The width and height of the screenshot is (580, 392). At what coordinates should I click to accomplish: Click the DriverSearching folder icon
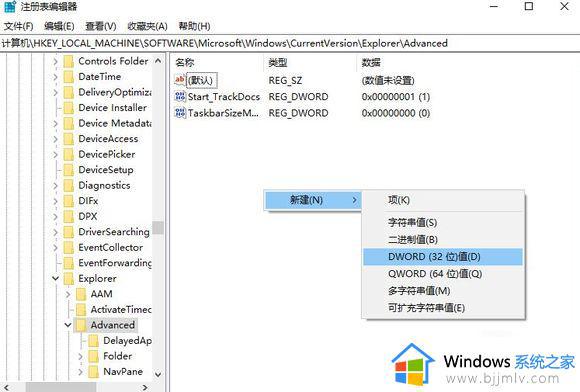coord(69,232)
